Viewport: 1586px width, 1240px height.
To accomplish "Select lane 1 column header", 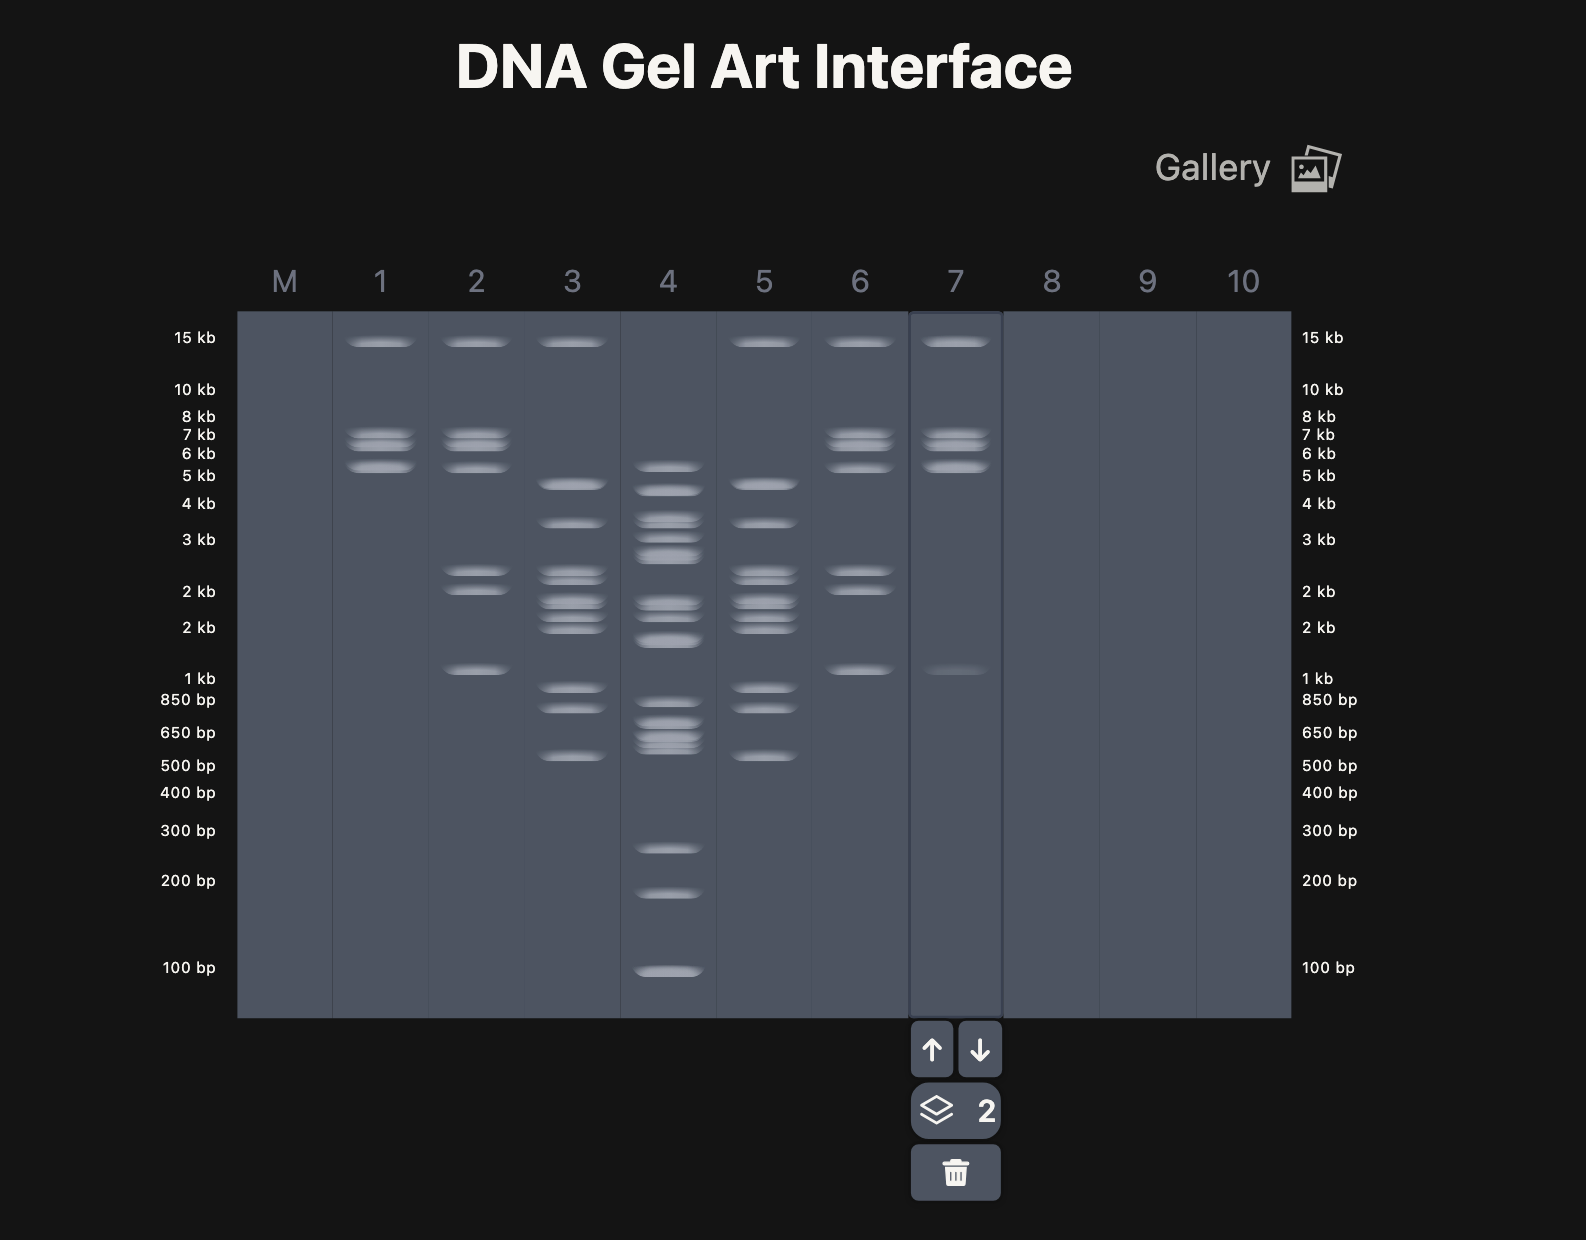I will coord(380,282).
